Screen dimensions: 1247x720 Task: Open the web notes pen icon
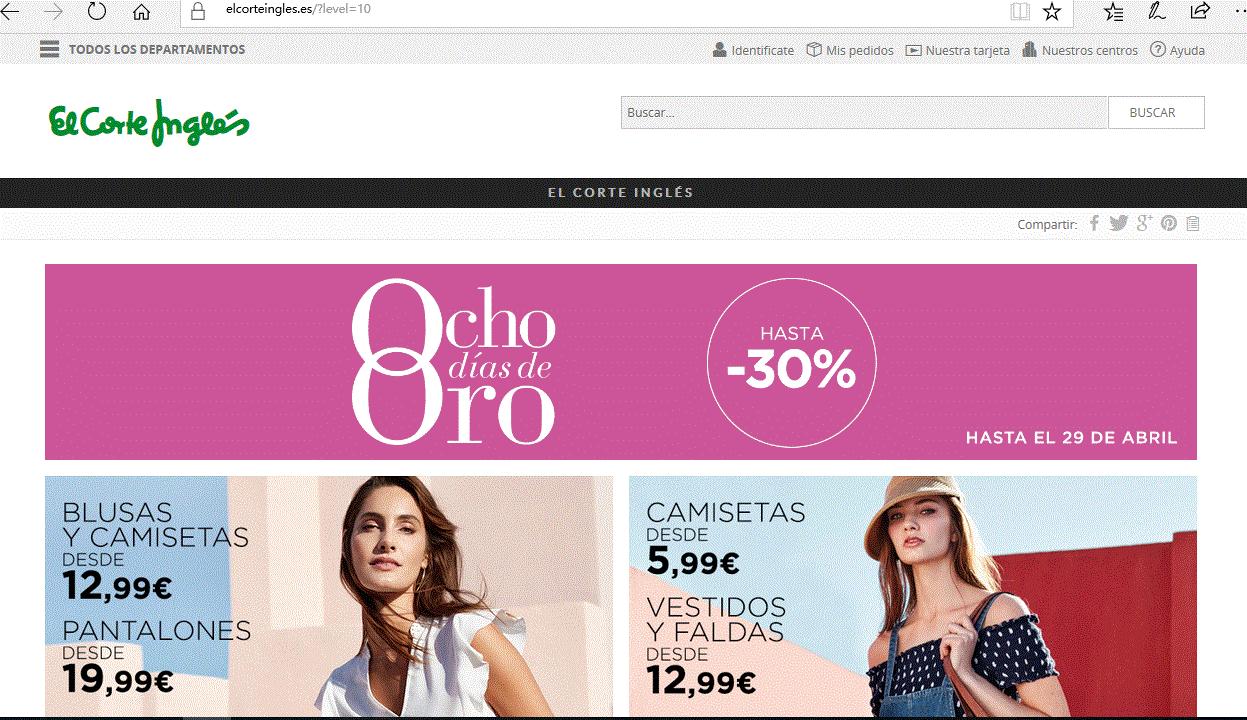click(x=1157, y=12)
